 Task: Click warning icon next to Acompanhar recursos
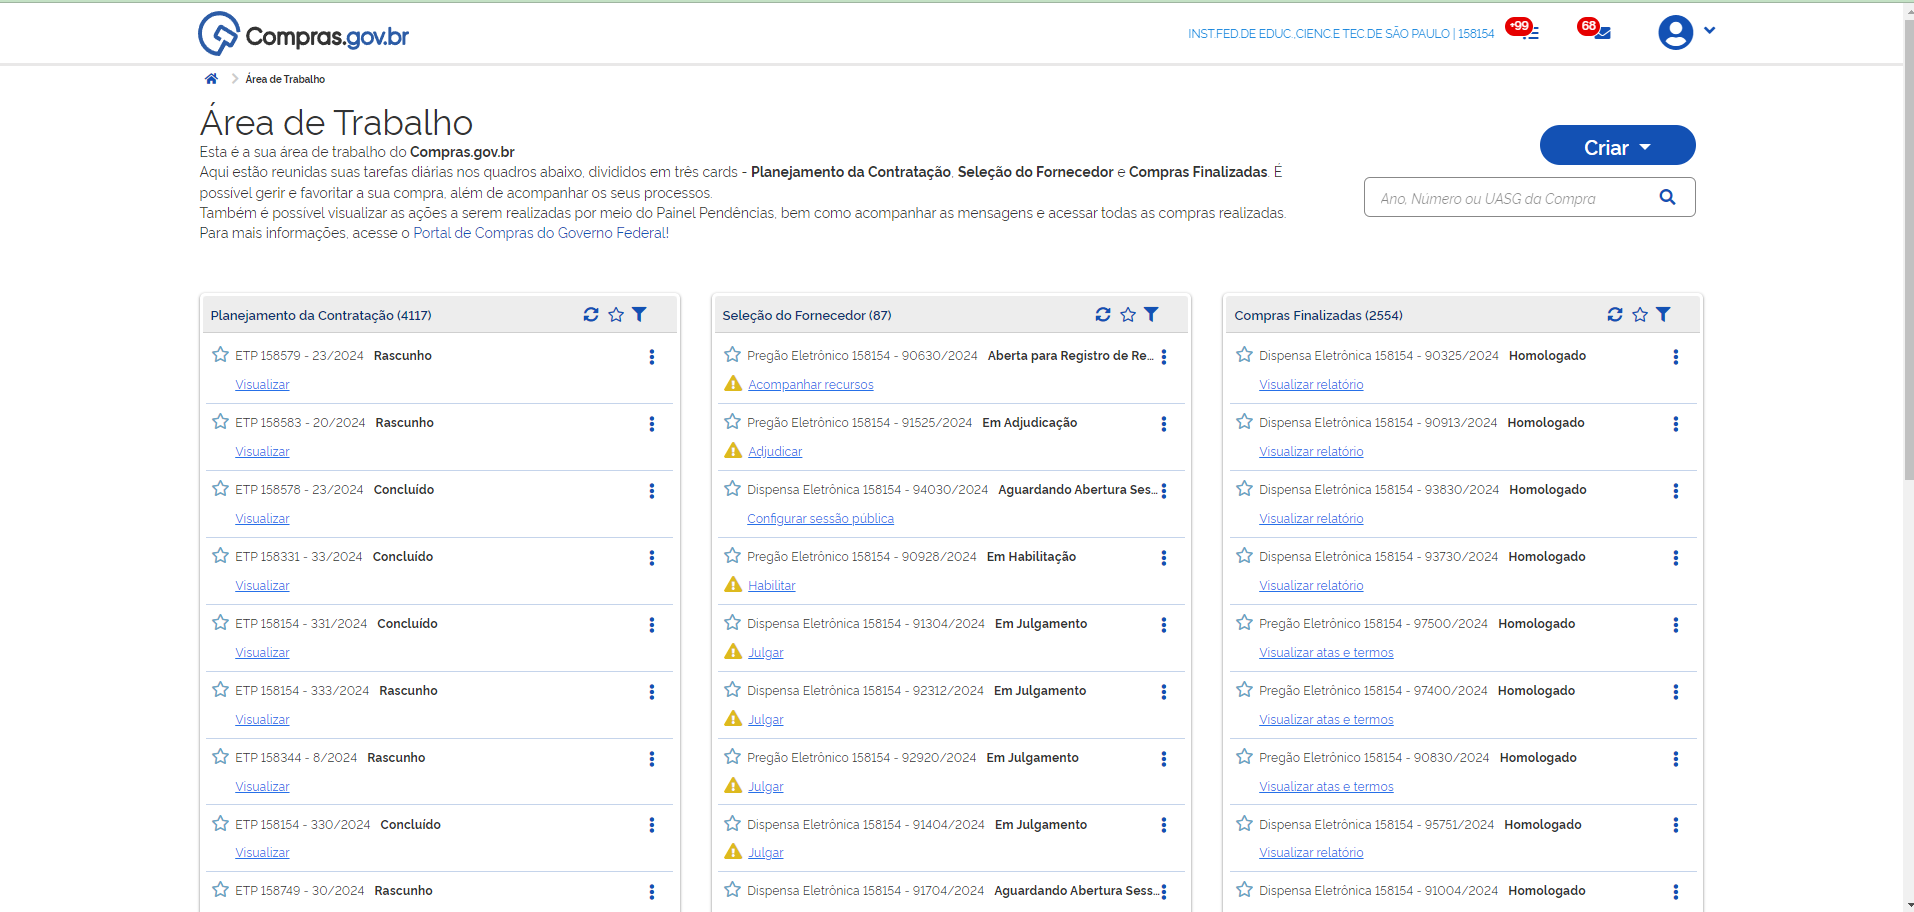point(733,384)
